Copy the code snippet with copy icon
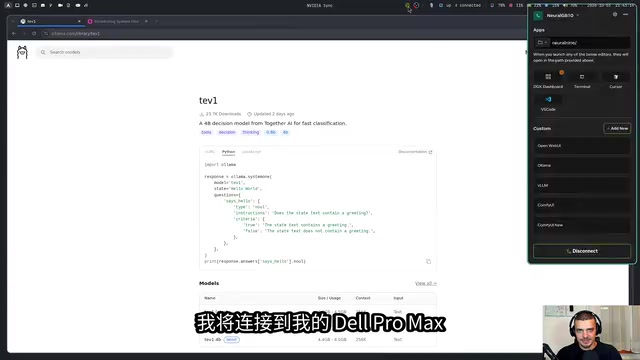This screenshot has height=360, width=640. [428, 261]
